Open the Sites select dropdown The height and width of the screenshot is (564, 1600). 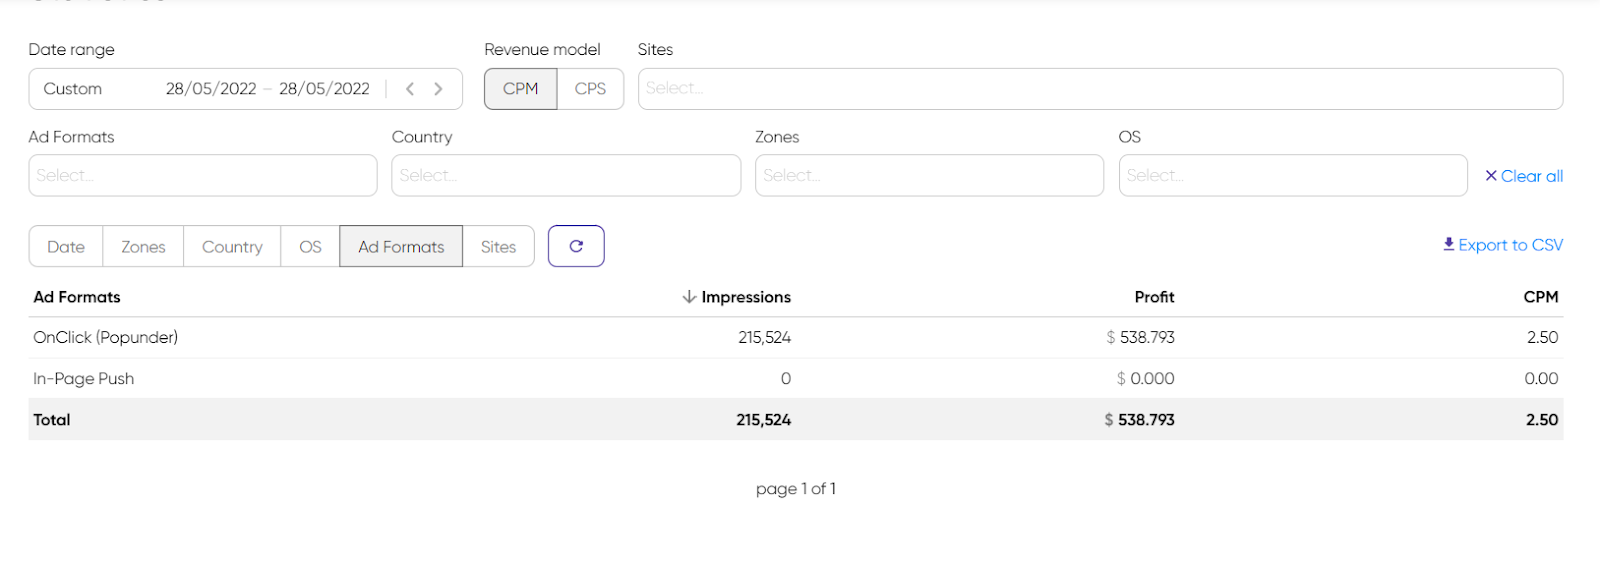(x=1100, y=89)
